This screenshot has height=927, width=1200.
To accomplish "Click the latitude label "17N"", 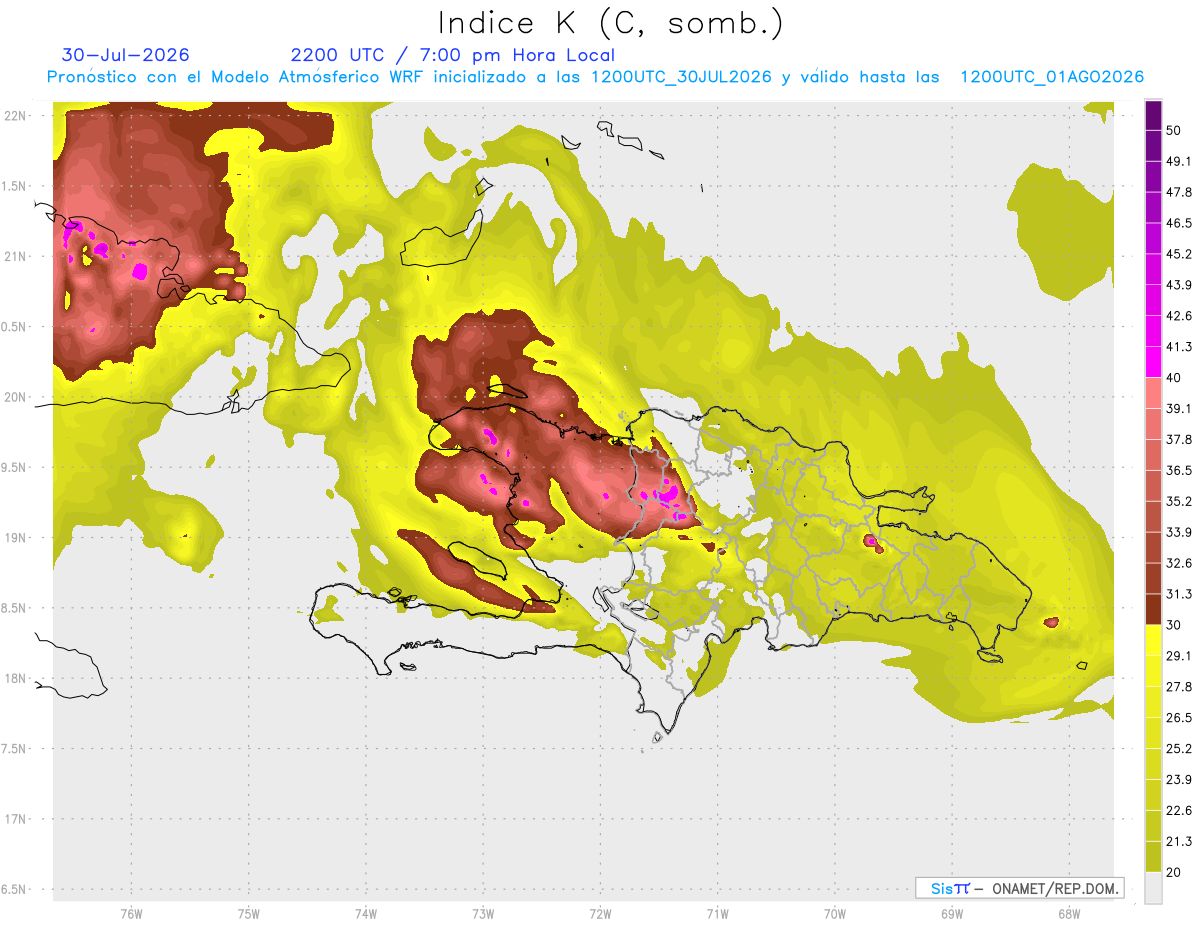I will pos(15,819).
